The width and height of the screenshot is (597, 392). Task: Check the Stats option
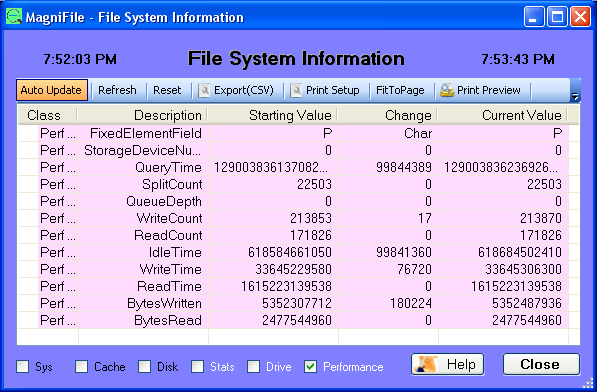pyautogui.click(x=197, y=367)
